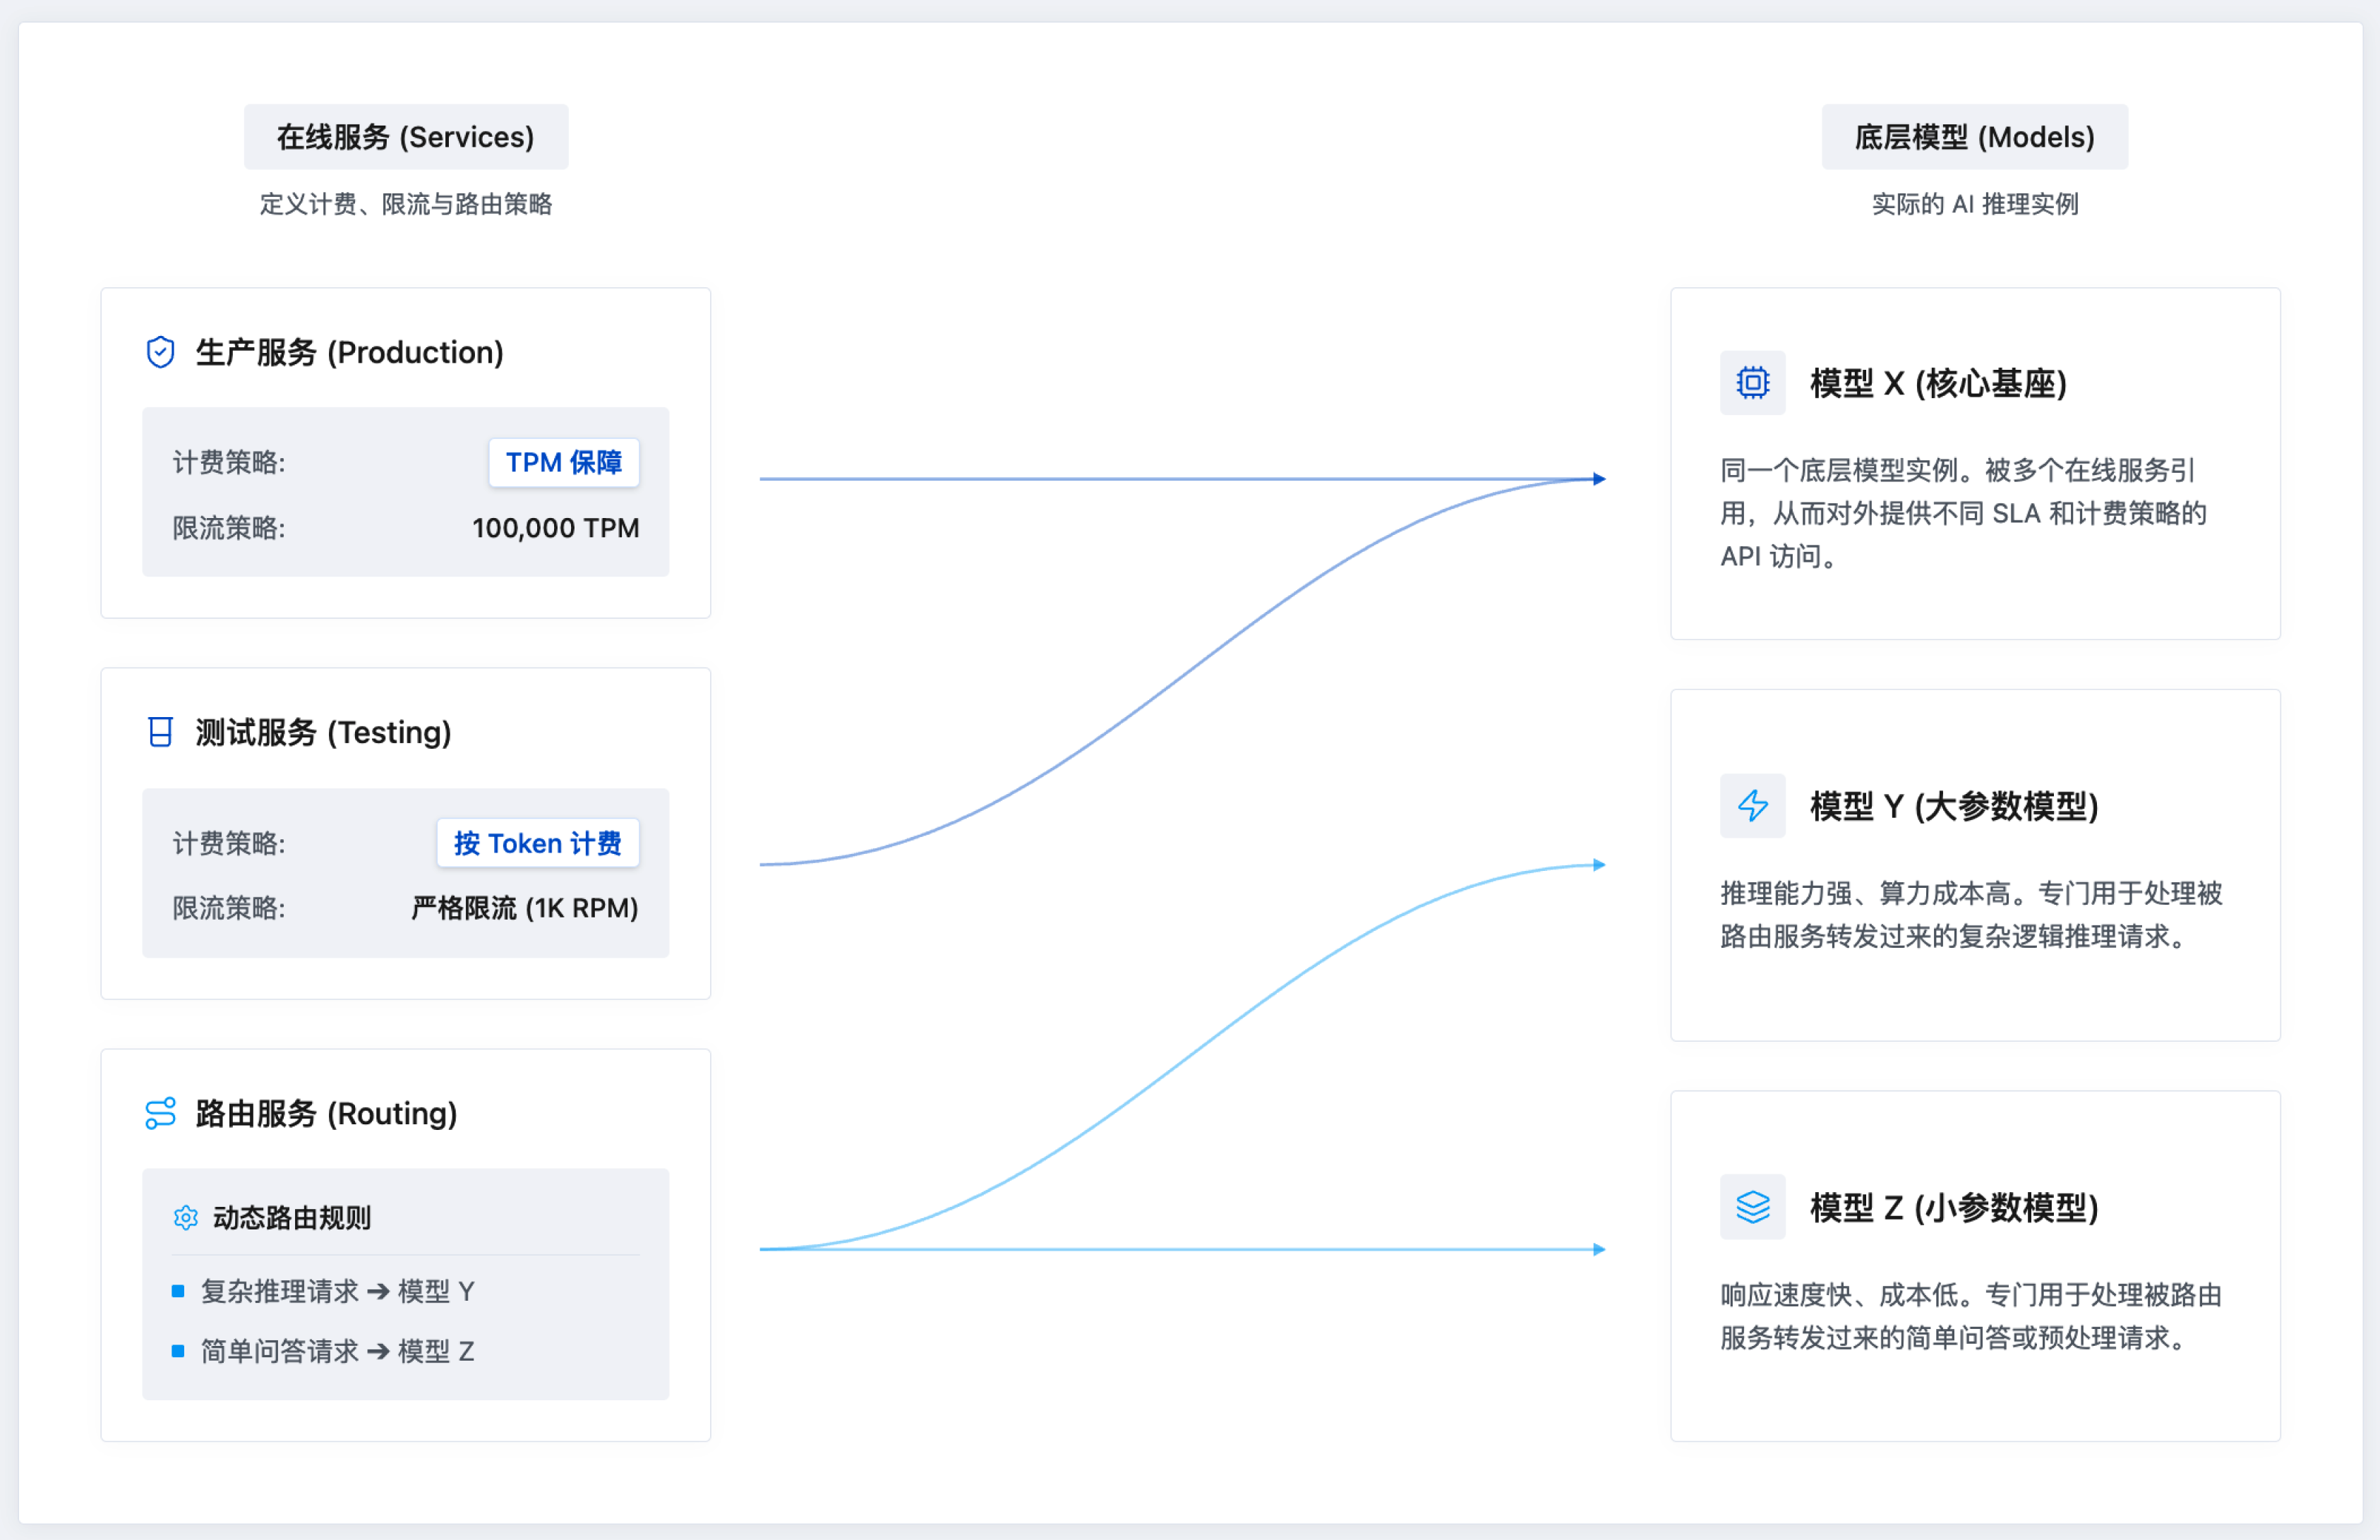Click the 动态路由规则 heading

pos(291,1217)
